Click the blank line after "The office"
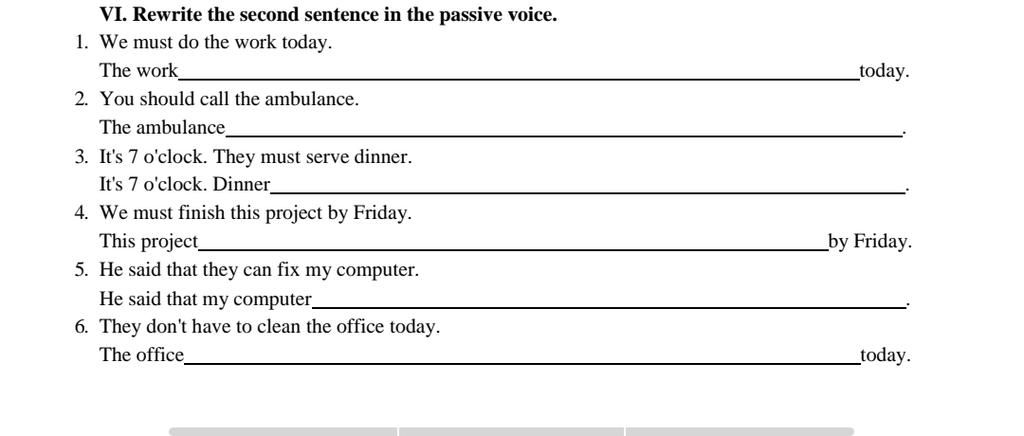This screenshot has width=1024, height=436. (x=521, y=357)
